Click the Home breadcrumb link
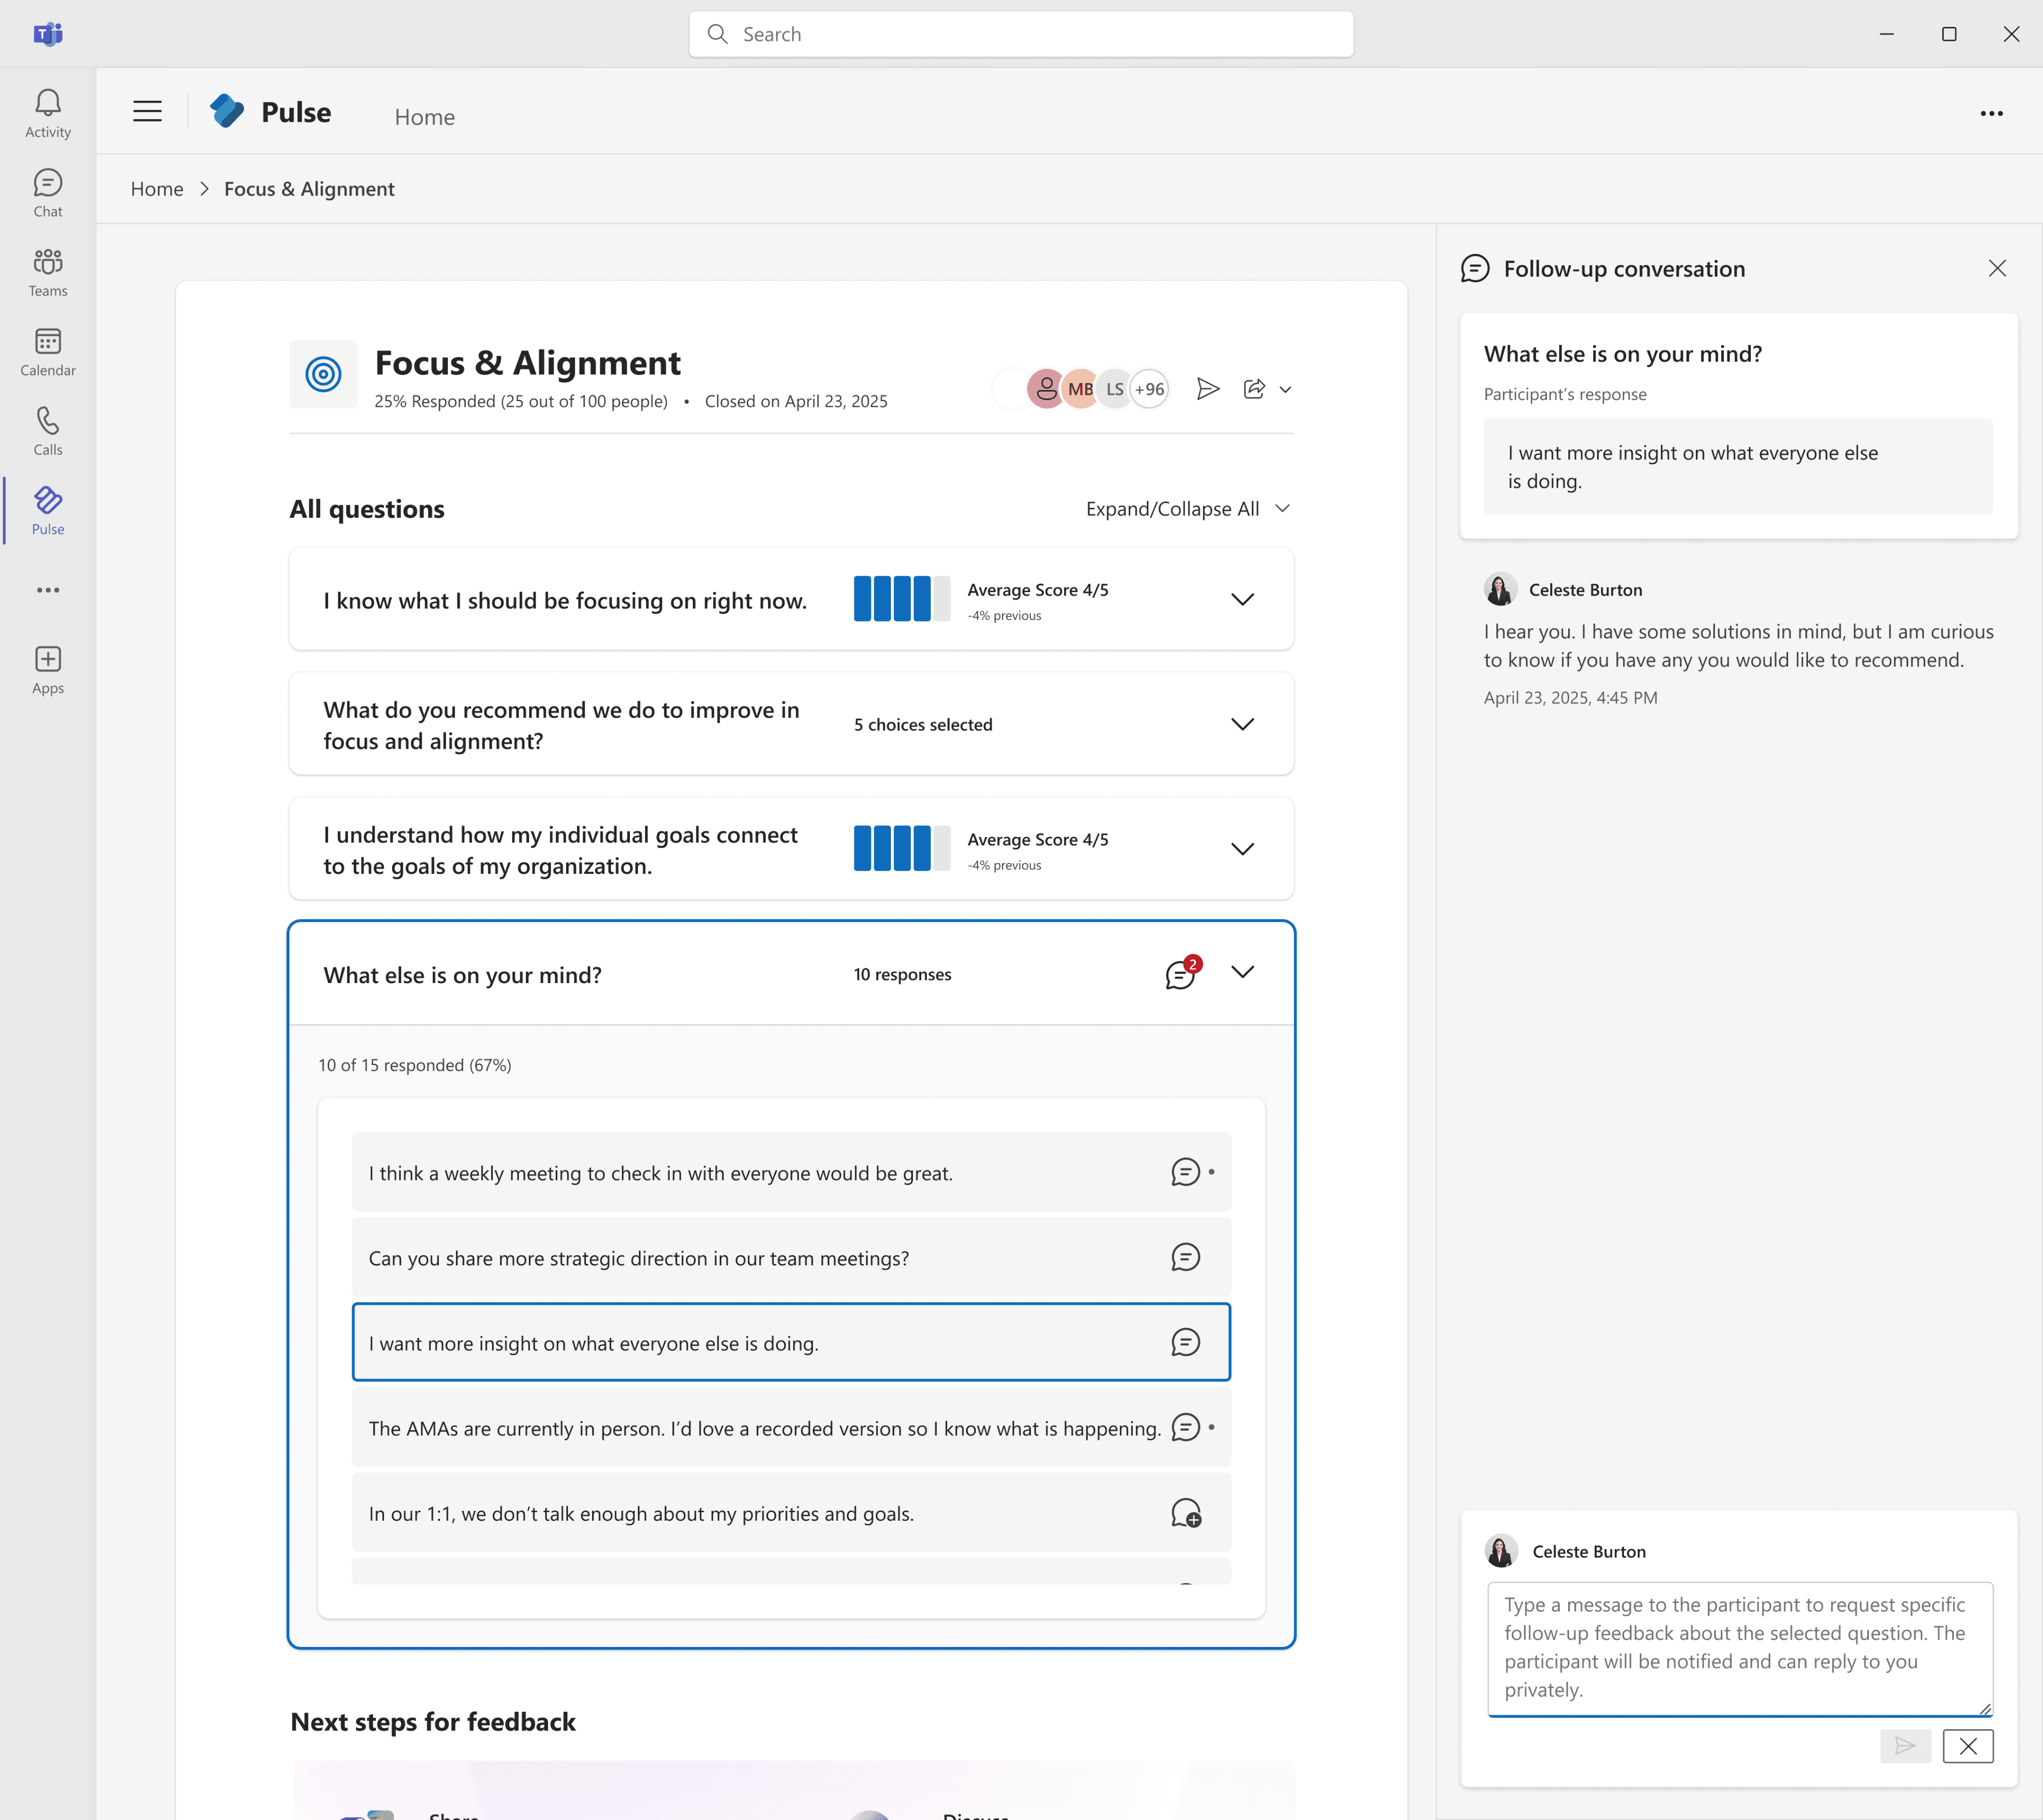This screenshot has height=1820, width=2043. coord(157,189)
